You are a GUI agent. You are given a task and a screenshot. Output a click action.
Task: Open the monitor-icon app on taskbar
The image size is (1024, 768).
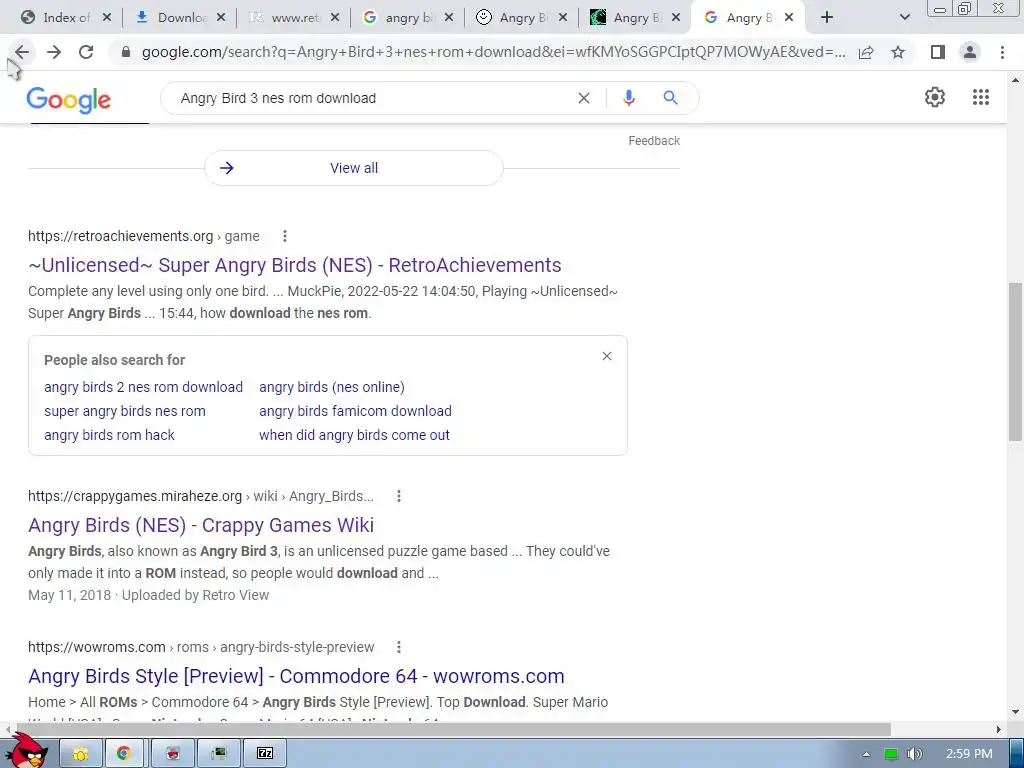(x=219, y=753)
